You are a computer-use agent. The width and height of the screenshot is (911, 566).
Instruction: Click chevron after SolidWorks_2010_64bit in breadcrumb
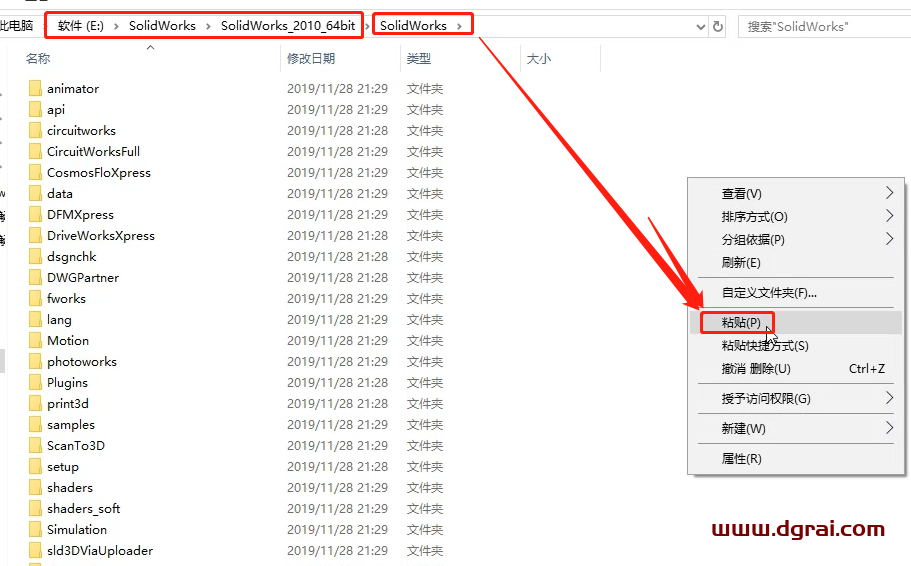367,26
